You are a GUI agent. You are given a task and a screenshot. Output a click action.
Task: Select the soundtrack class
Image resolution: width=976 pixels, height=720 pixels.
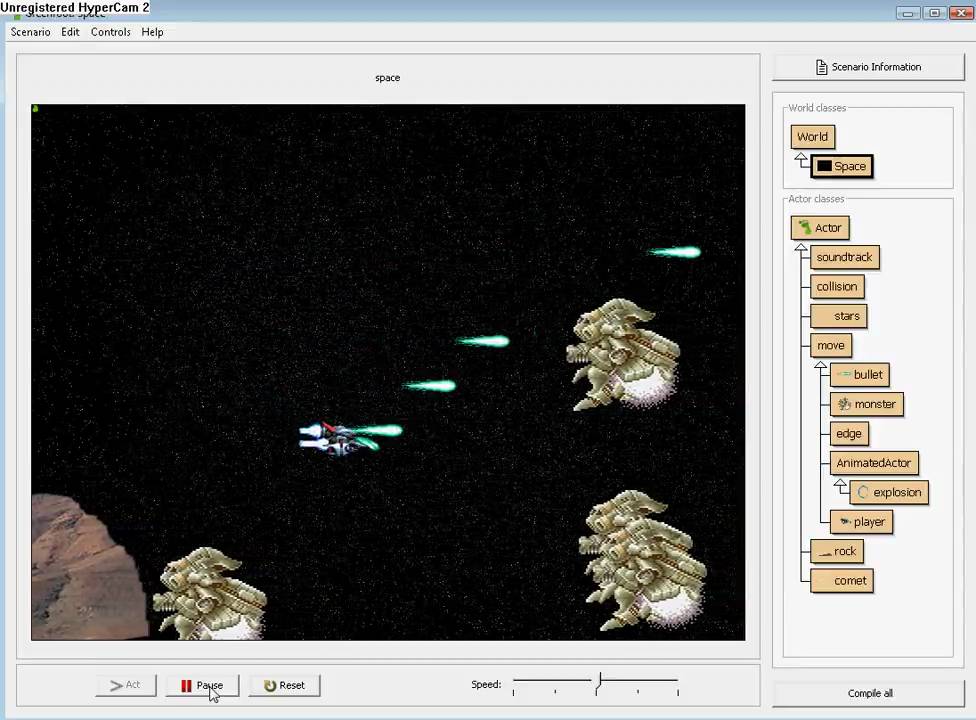point(845,257)
